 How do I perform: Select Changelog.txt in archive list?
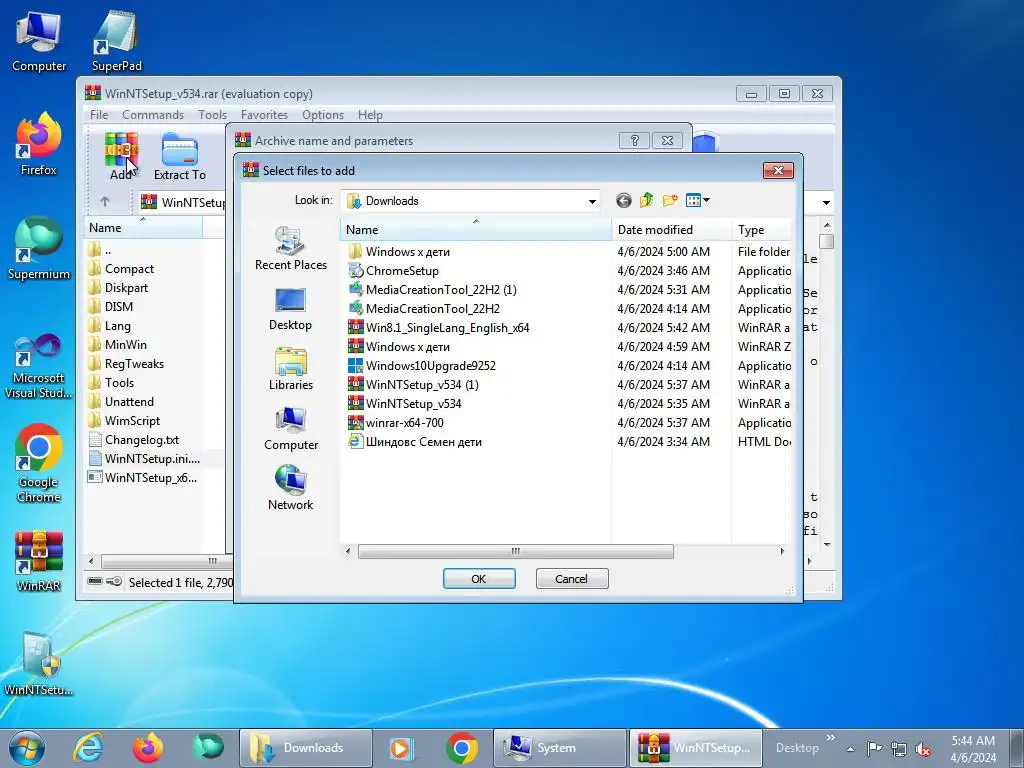point(134,440)
